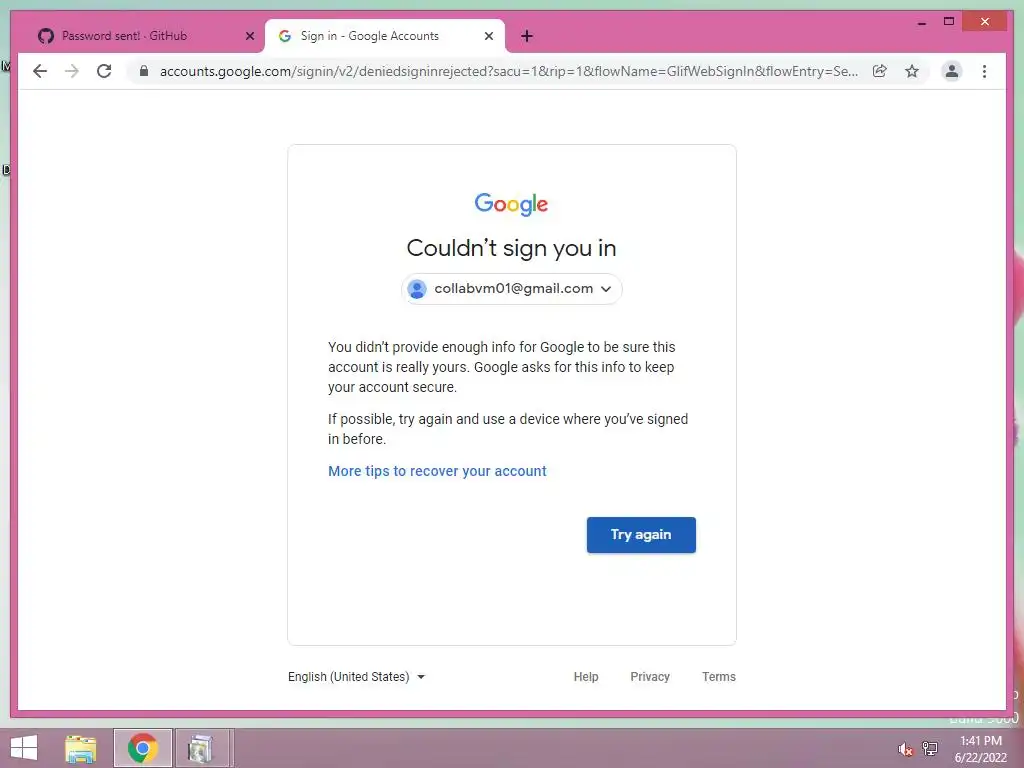
Task: Expand the collabvm01@gmail.com account chooser
Action: pyautogui.click(x=511, y=289)
